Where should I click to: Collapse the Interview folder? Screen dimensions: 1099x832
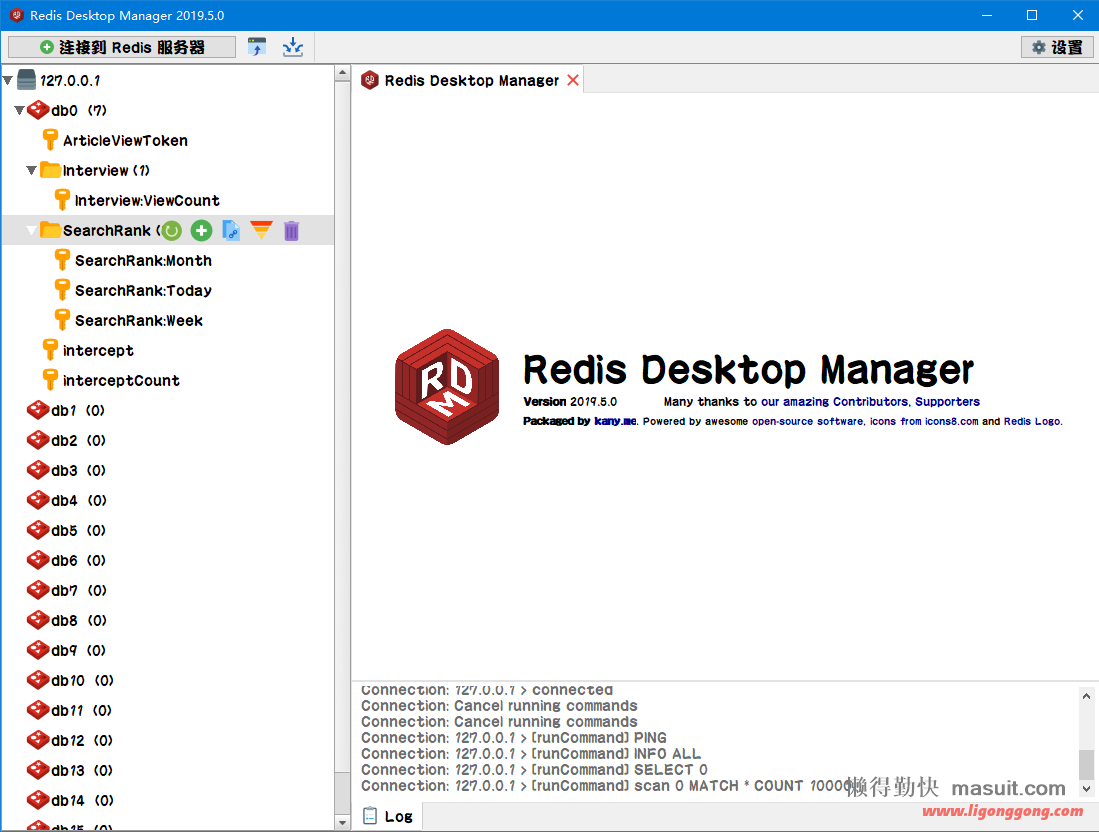(32, 170)
